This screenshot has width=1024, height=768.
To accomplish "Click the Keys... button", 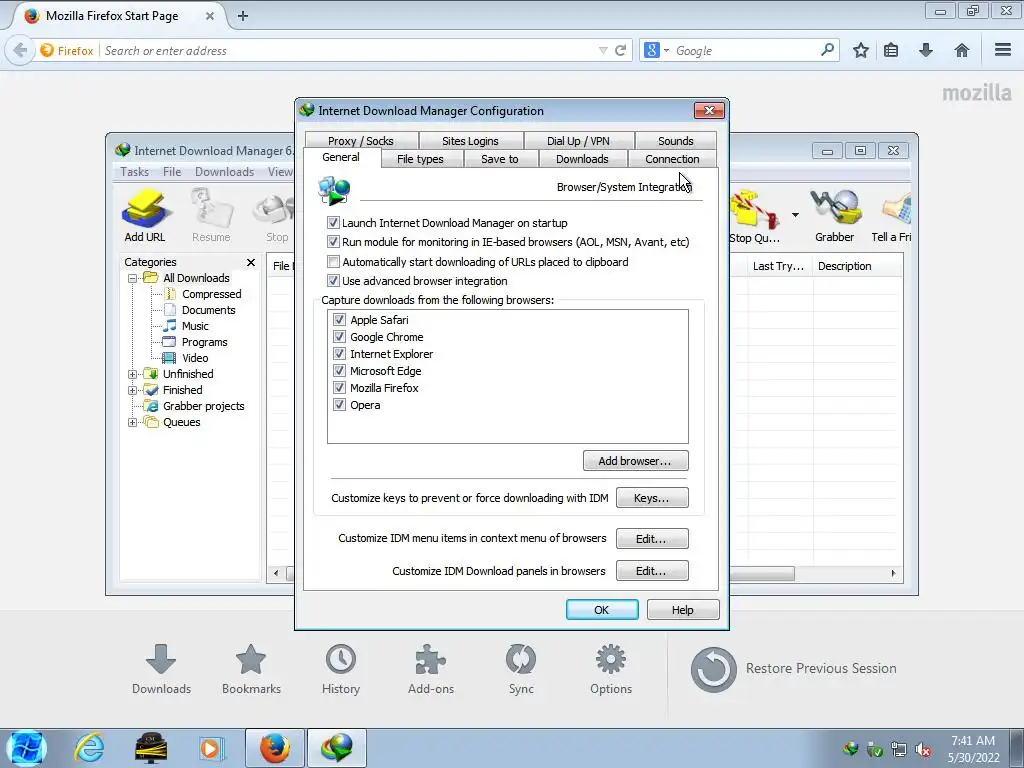I will click(652, 498).
